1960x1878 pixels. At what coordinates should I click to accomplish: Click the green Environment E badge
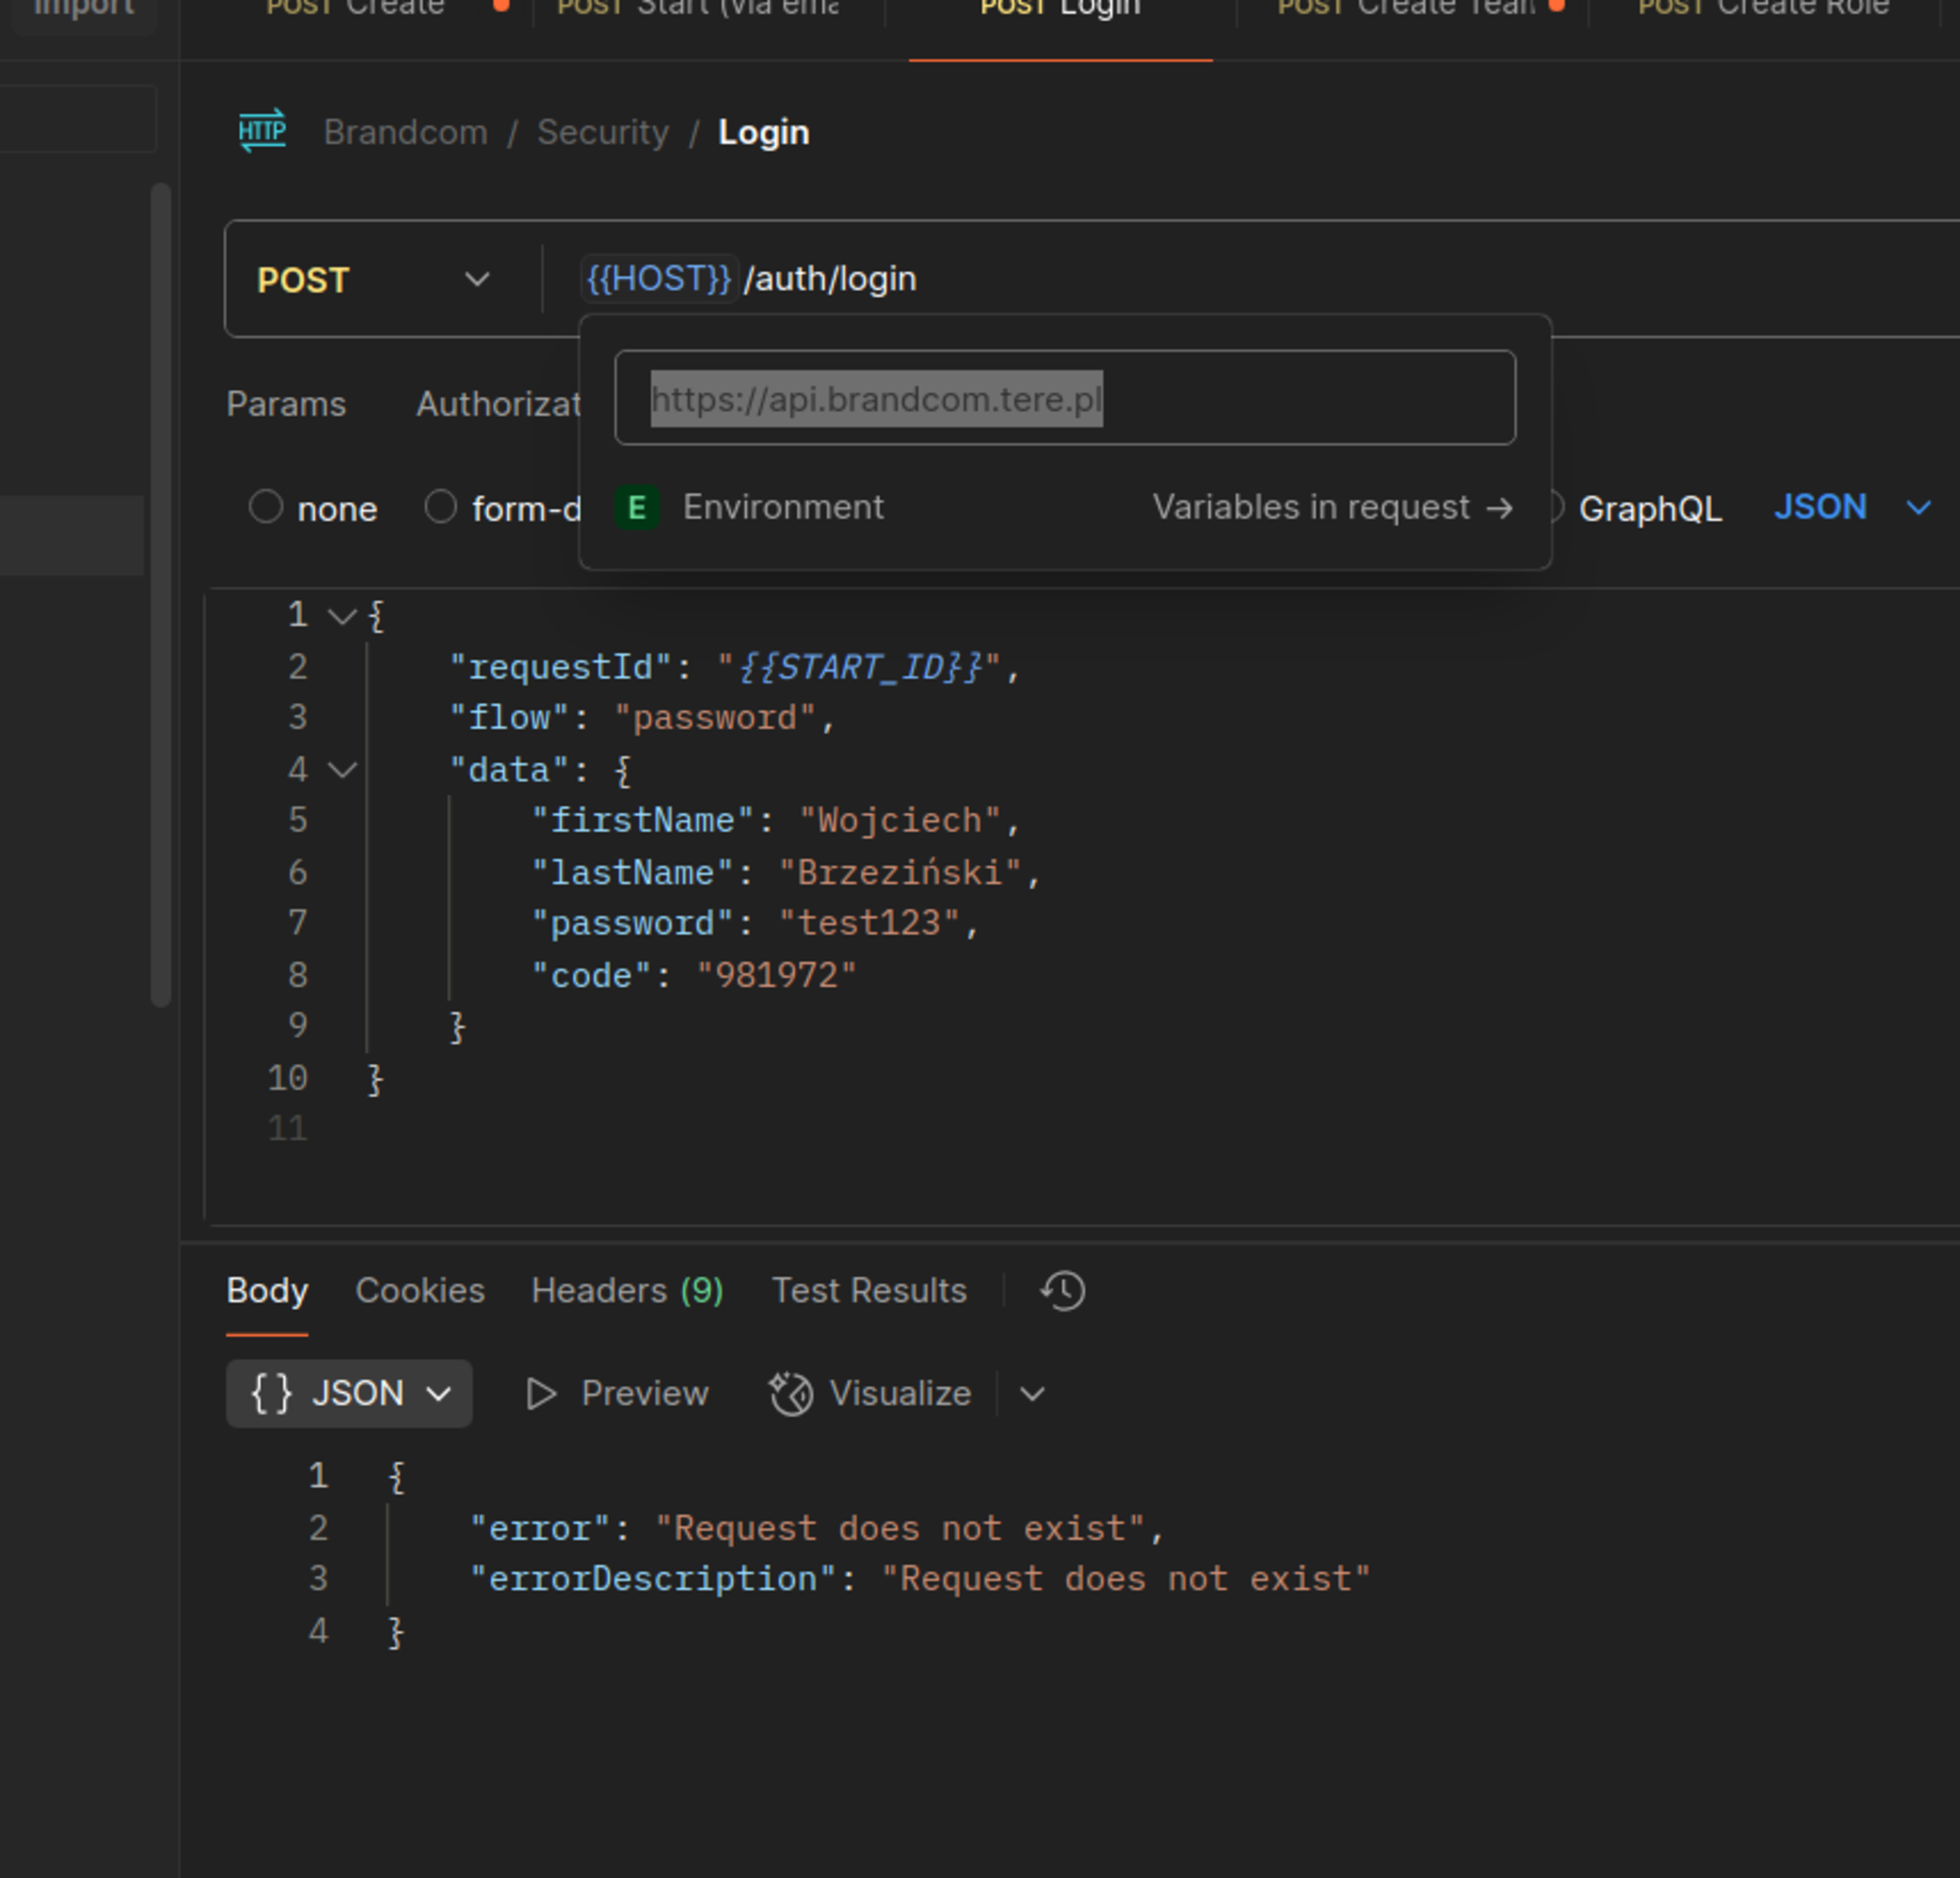coord(637,508)
